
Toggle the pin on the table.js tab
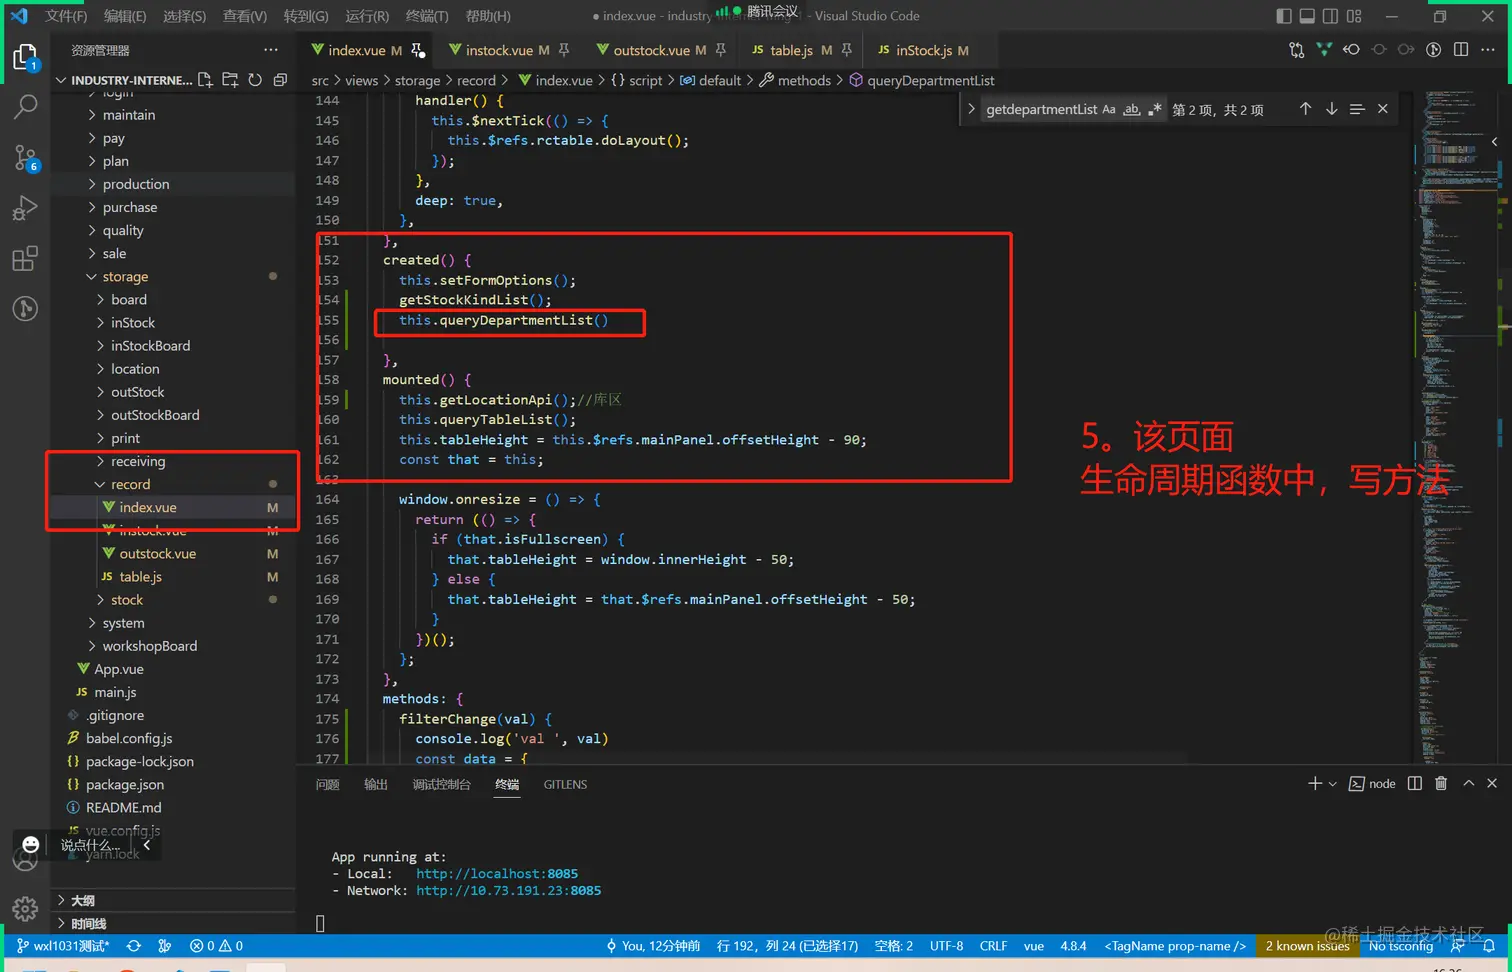(x=847, y=50)
